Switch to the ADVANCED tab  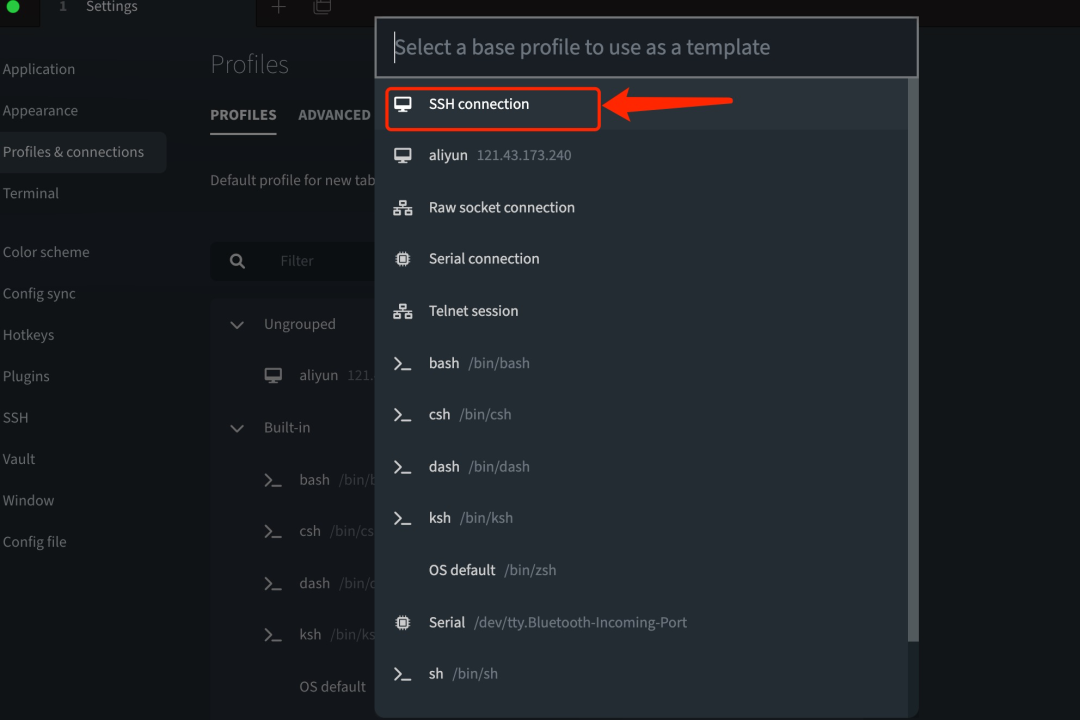pyautogui.click(x=334, y=115)
